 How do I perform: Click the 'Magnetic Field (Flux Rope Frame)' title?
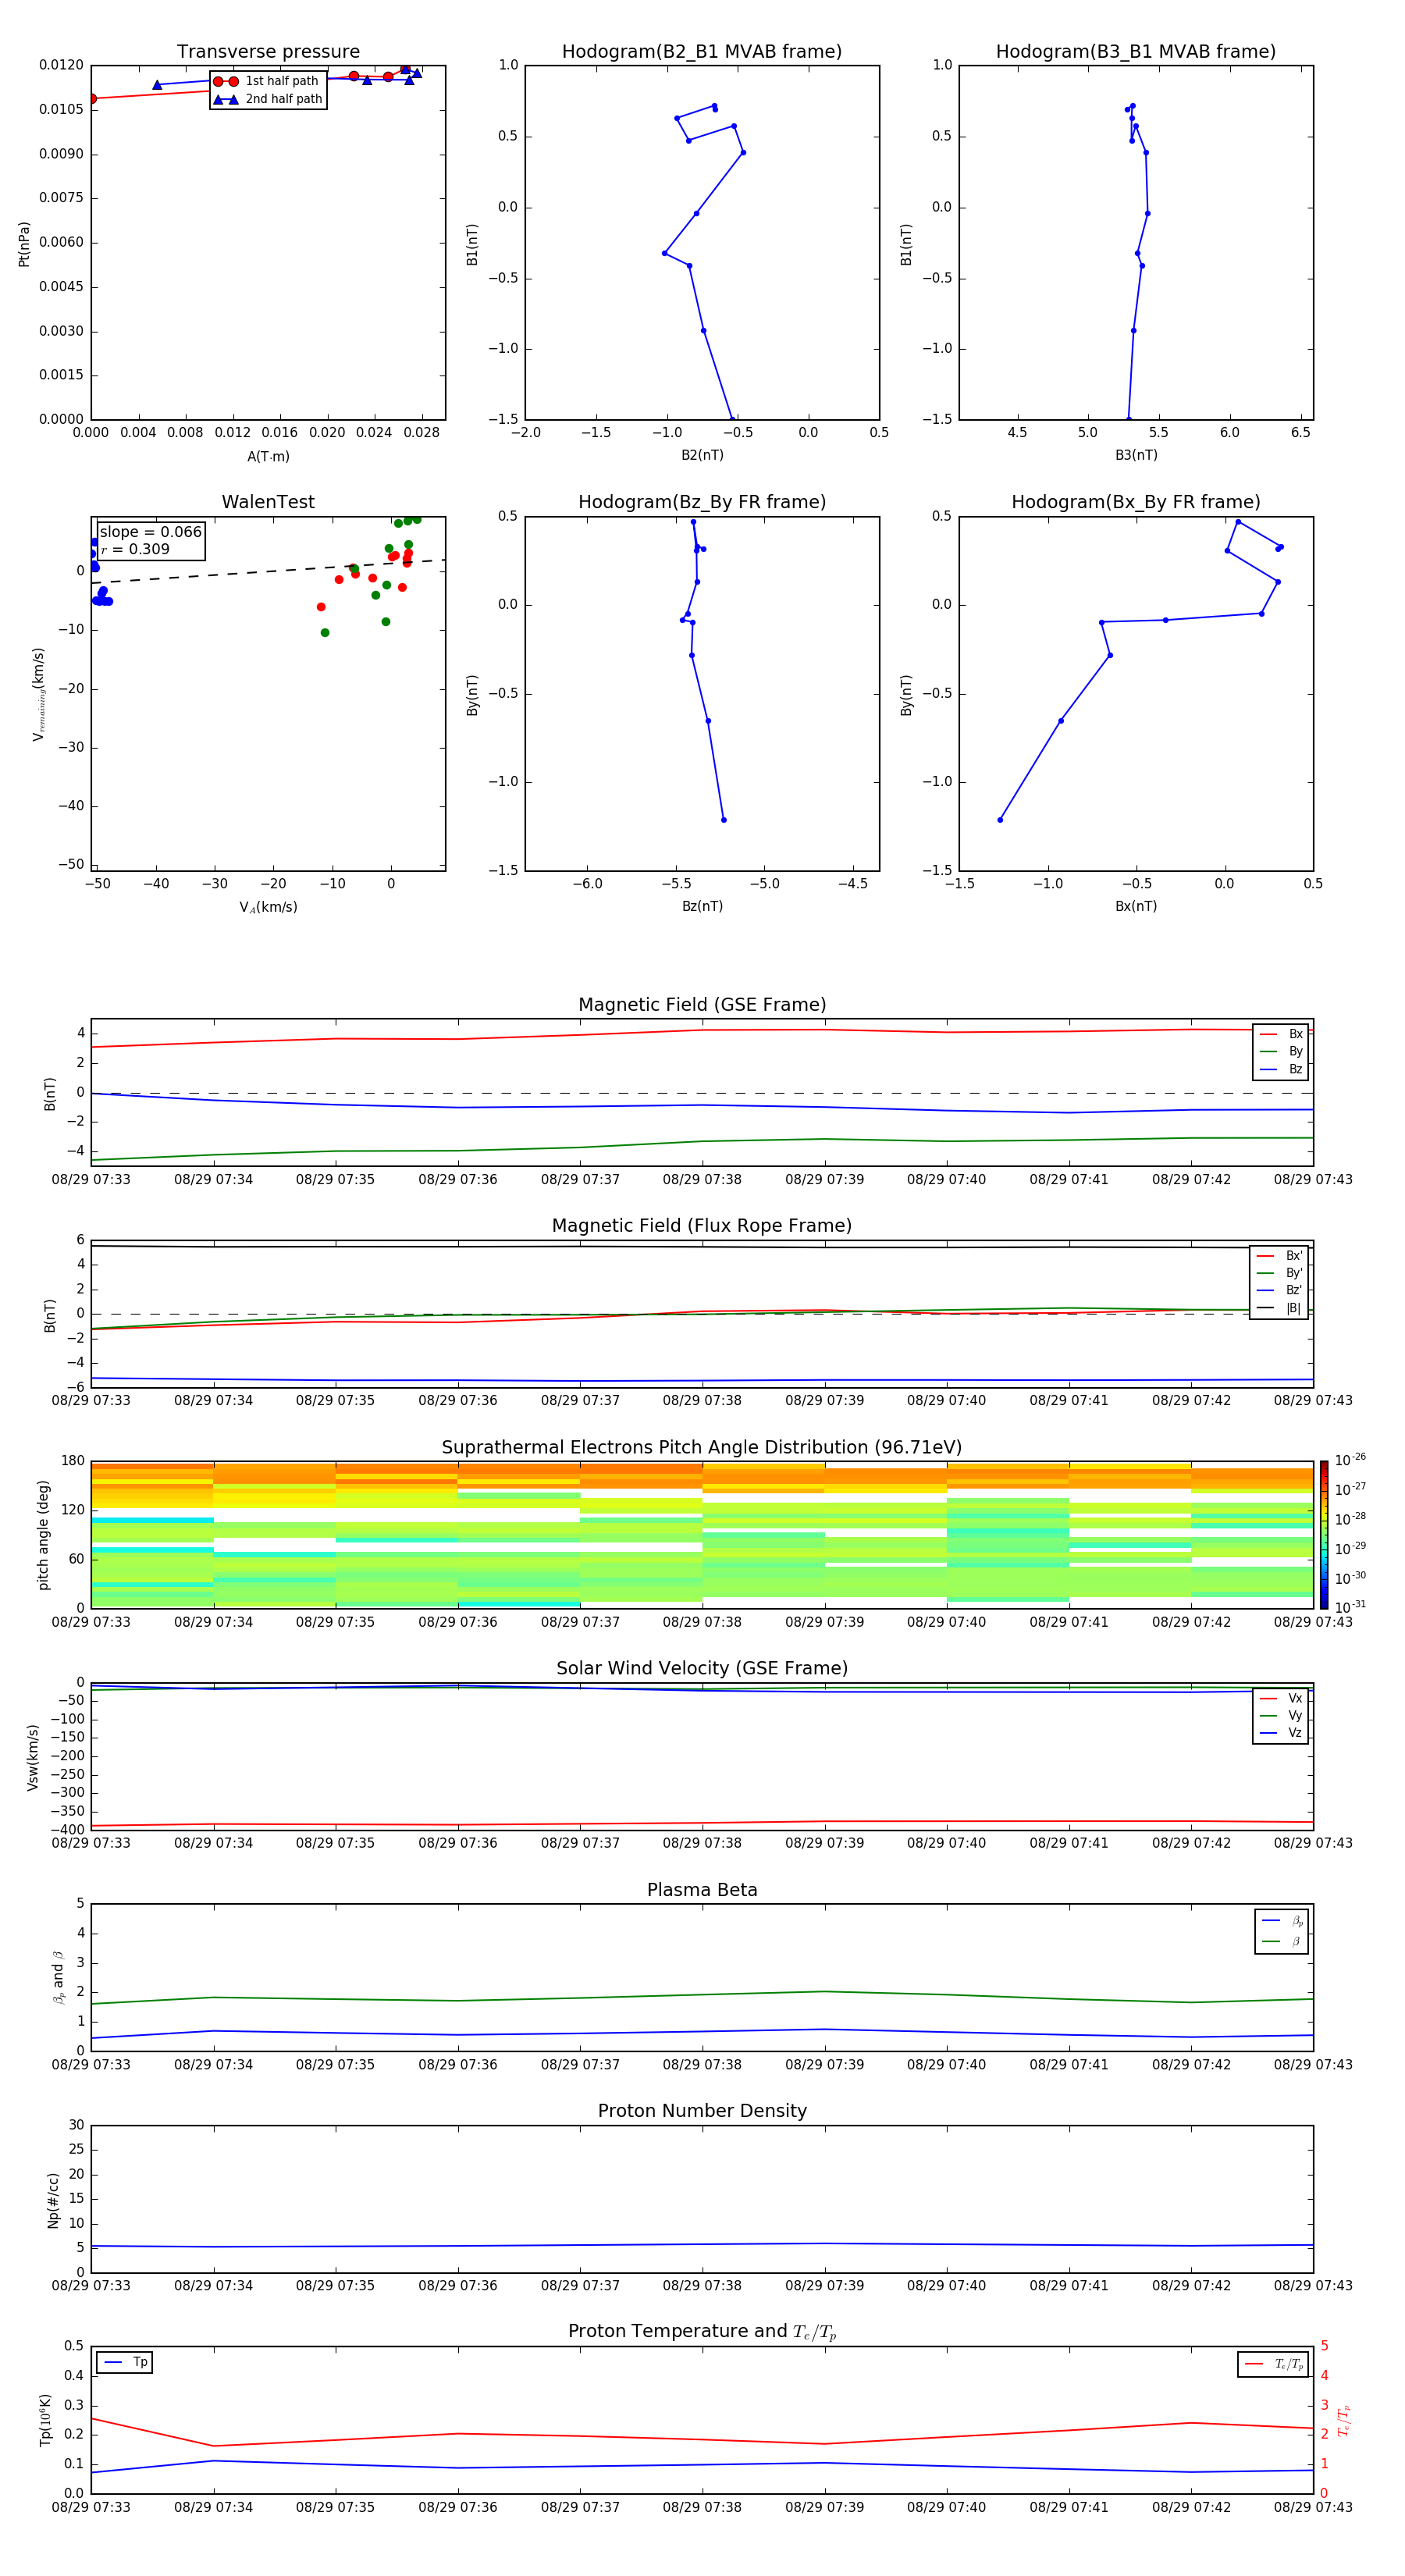(x=702, y=1226)
